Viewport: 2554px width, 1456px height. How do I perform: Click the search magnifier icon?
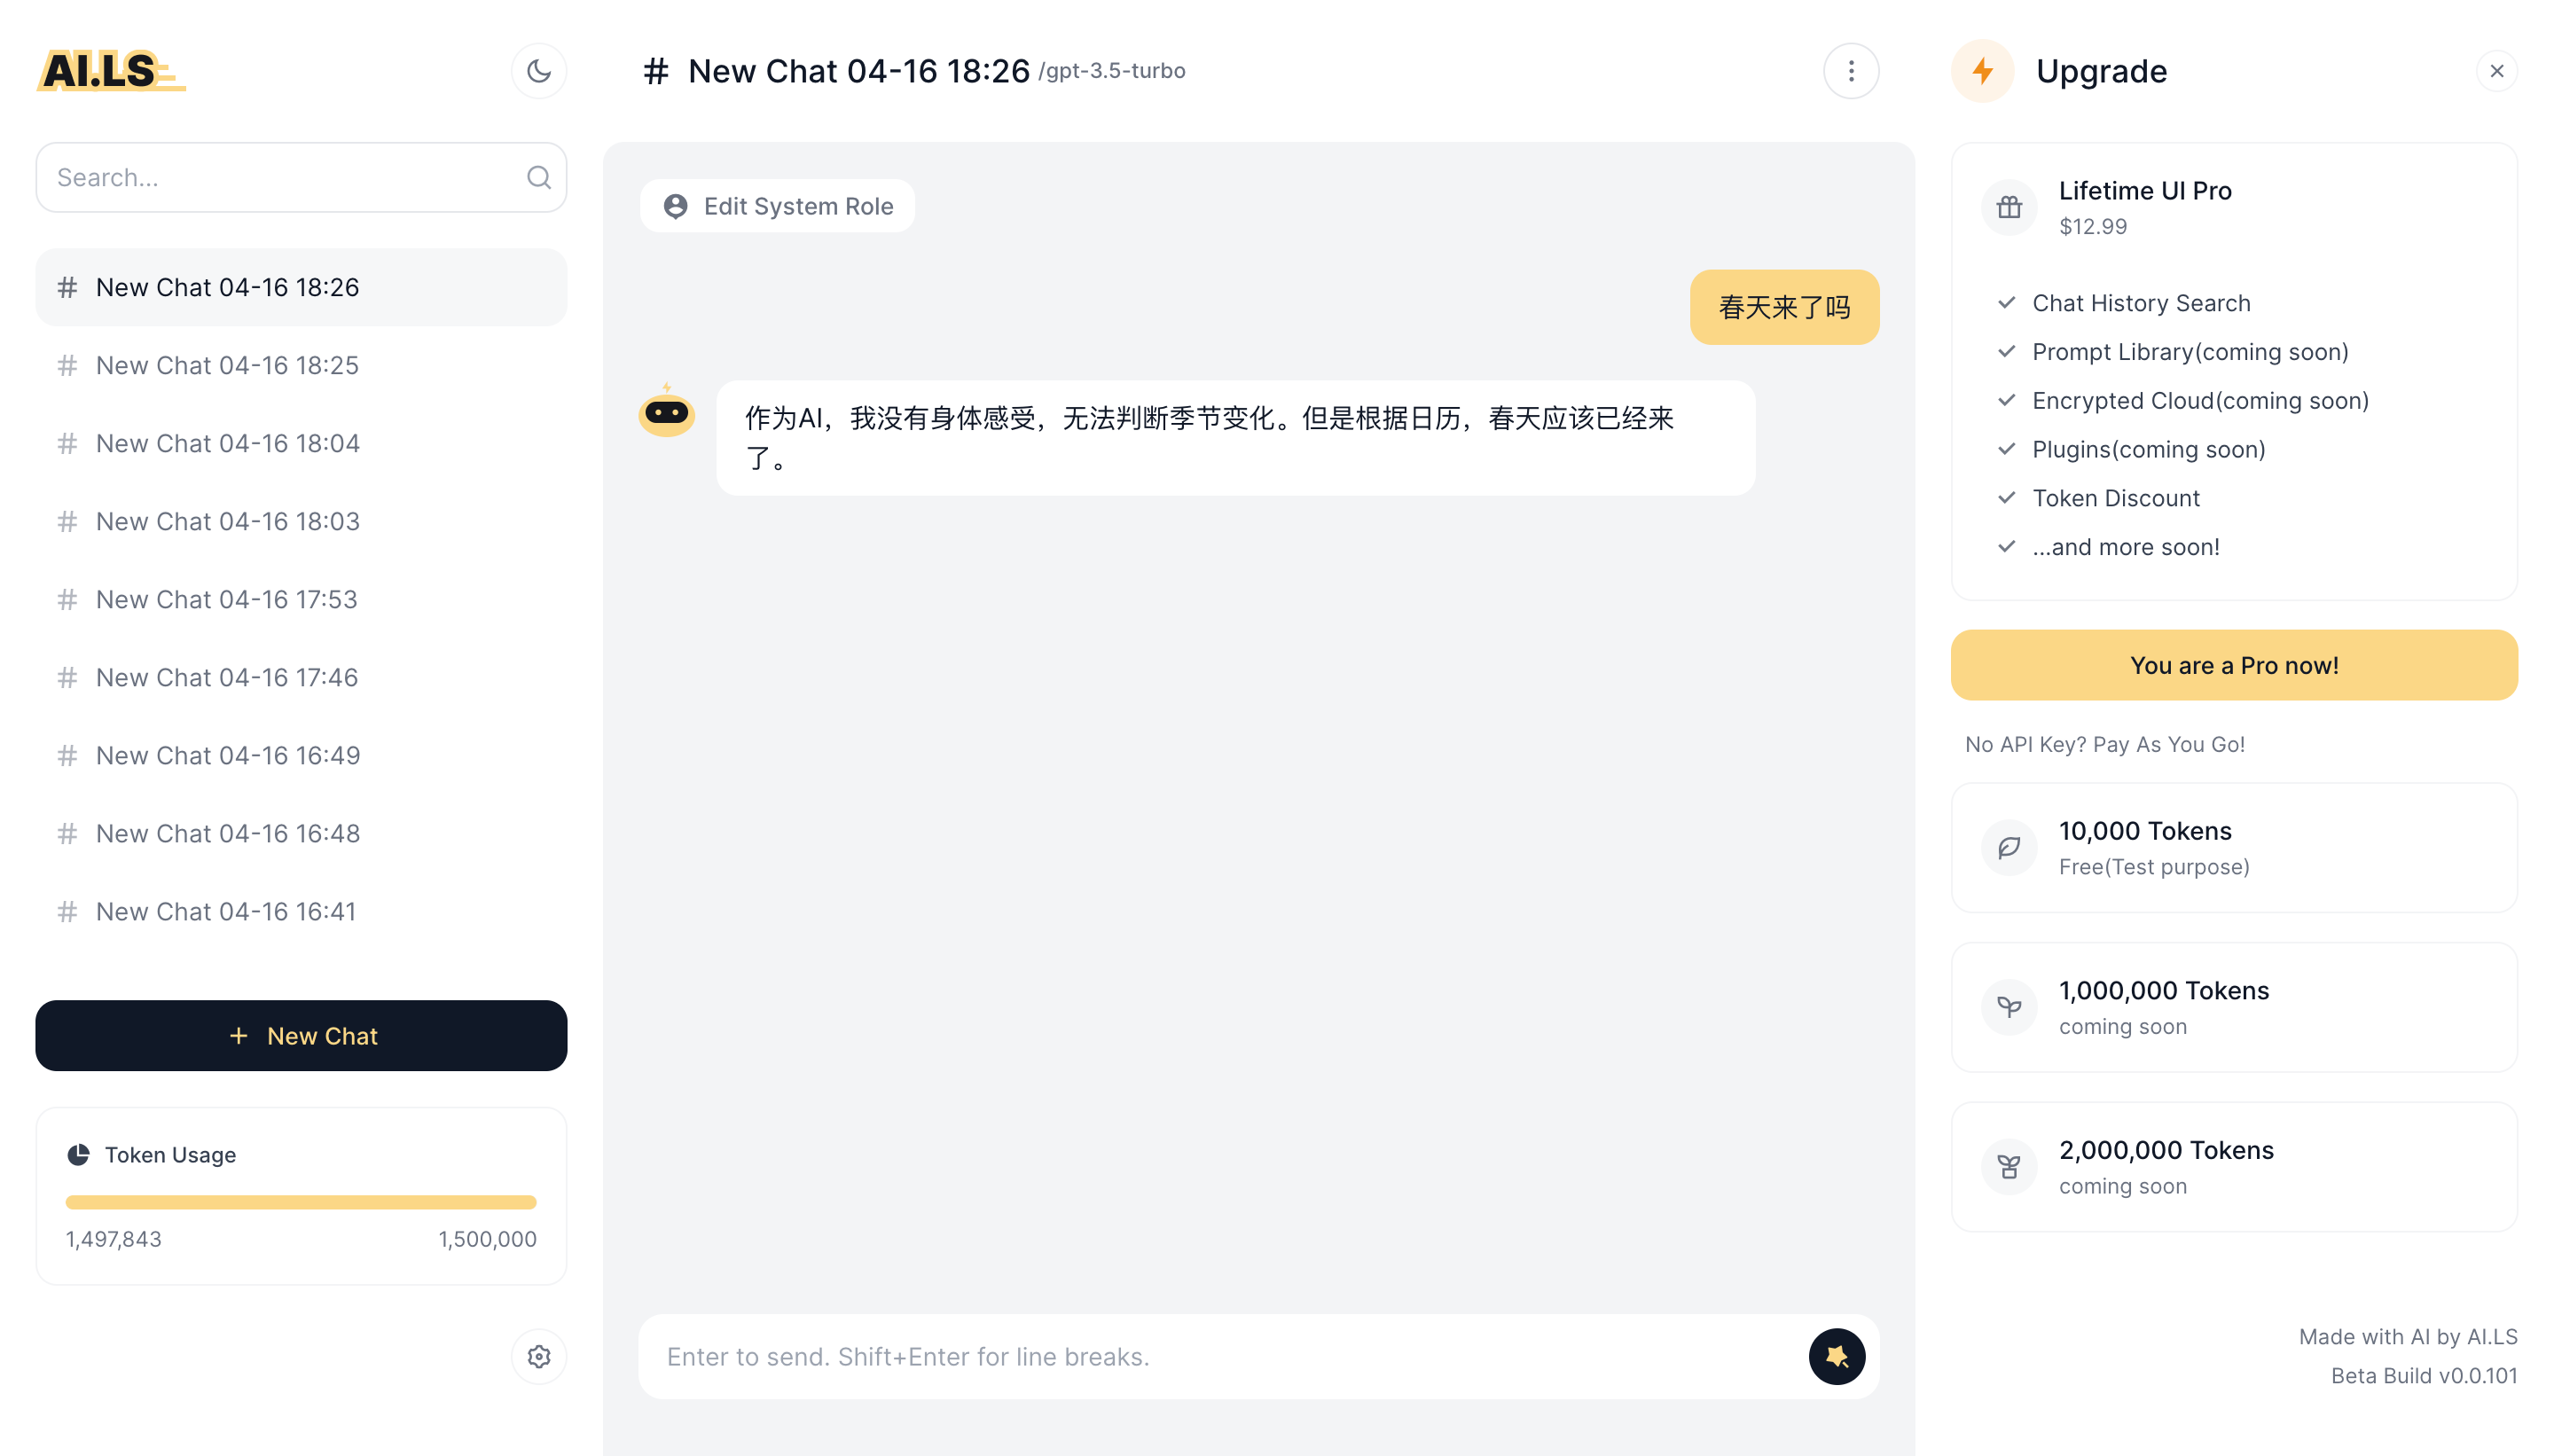coord(539,177)
